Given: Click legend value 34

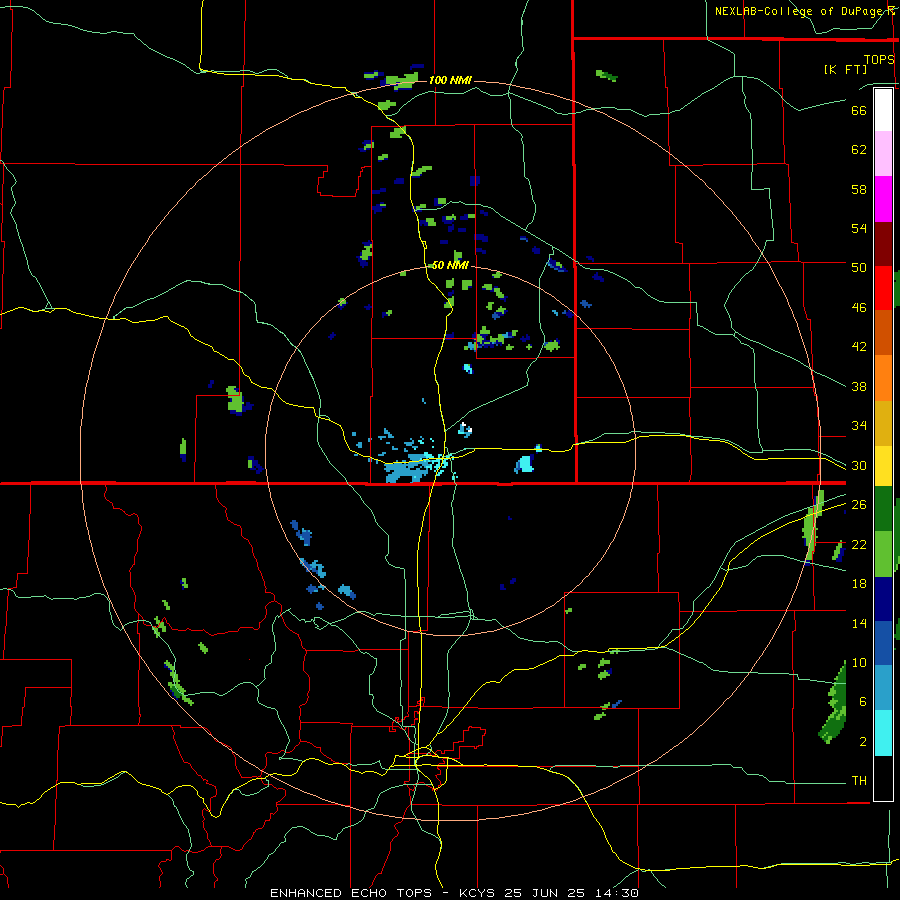Looking at the screenshot, I should (x=859, y=426).
